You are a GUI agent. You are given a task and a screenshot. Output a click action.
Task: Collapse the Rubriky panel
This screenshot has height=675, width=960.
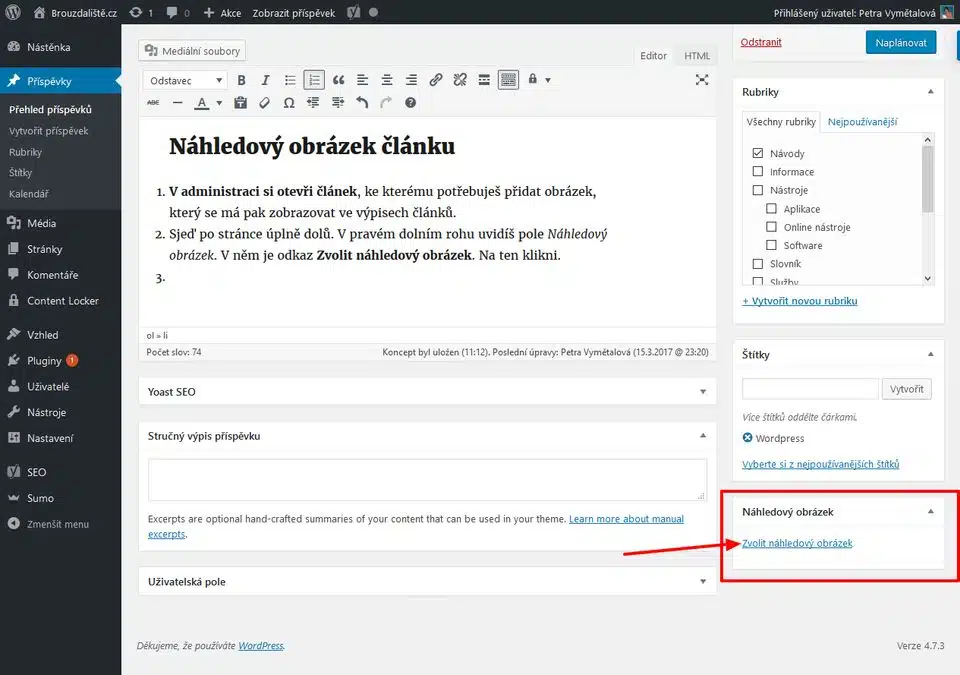coord(931,92)
